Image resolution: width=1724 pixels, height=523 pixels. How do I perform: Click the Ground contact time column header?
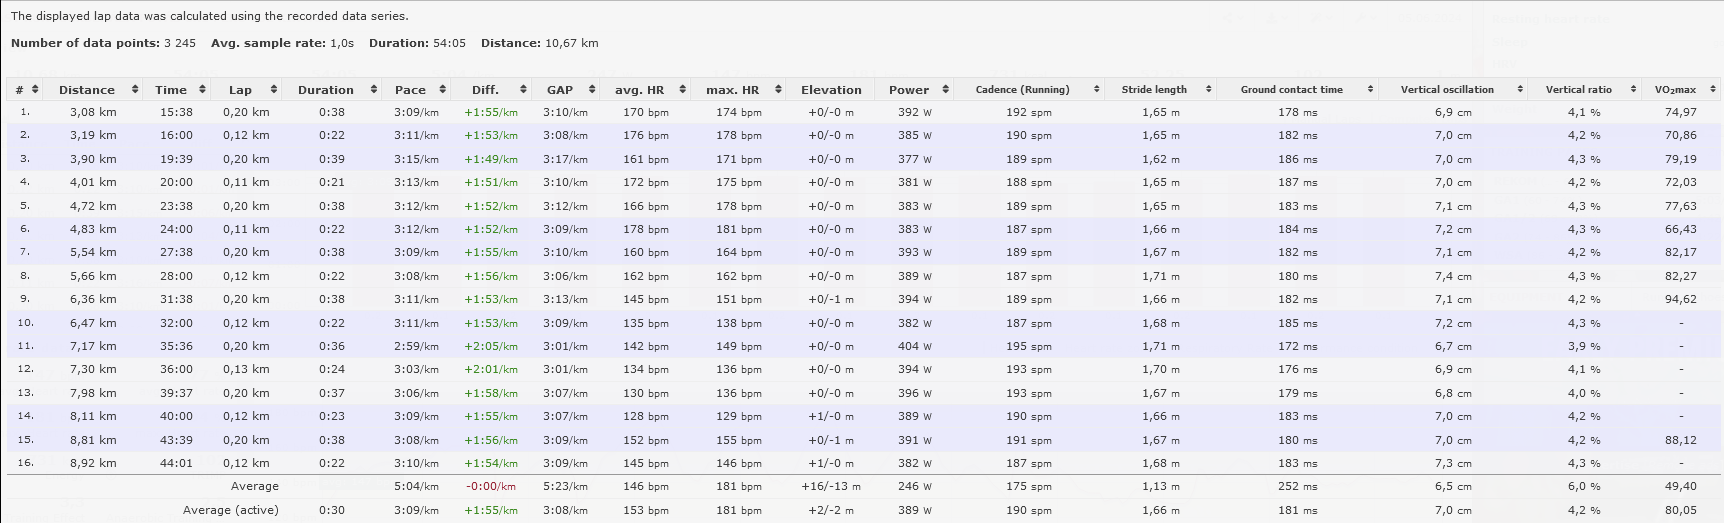[1291, 90]
